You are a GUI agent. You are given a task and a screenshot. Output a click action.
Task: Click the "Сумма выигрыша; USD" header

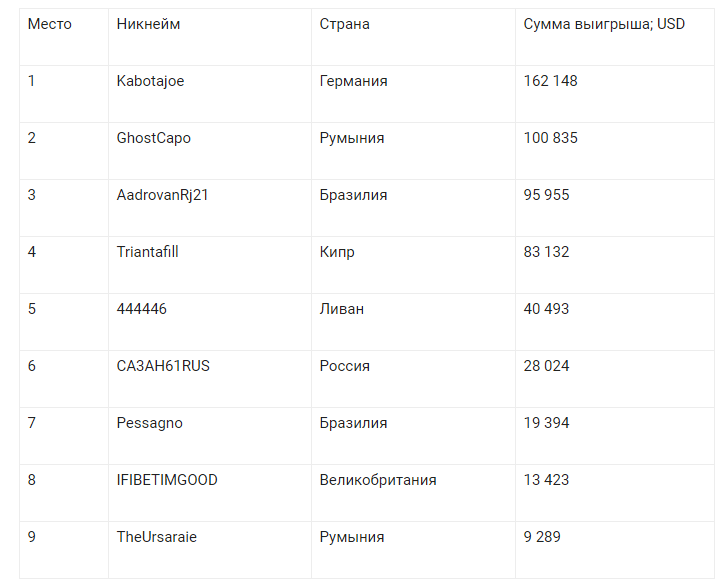click(x=604, y=24)
